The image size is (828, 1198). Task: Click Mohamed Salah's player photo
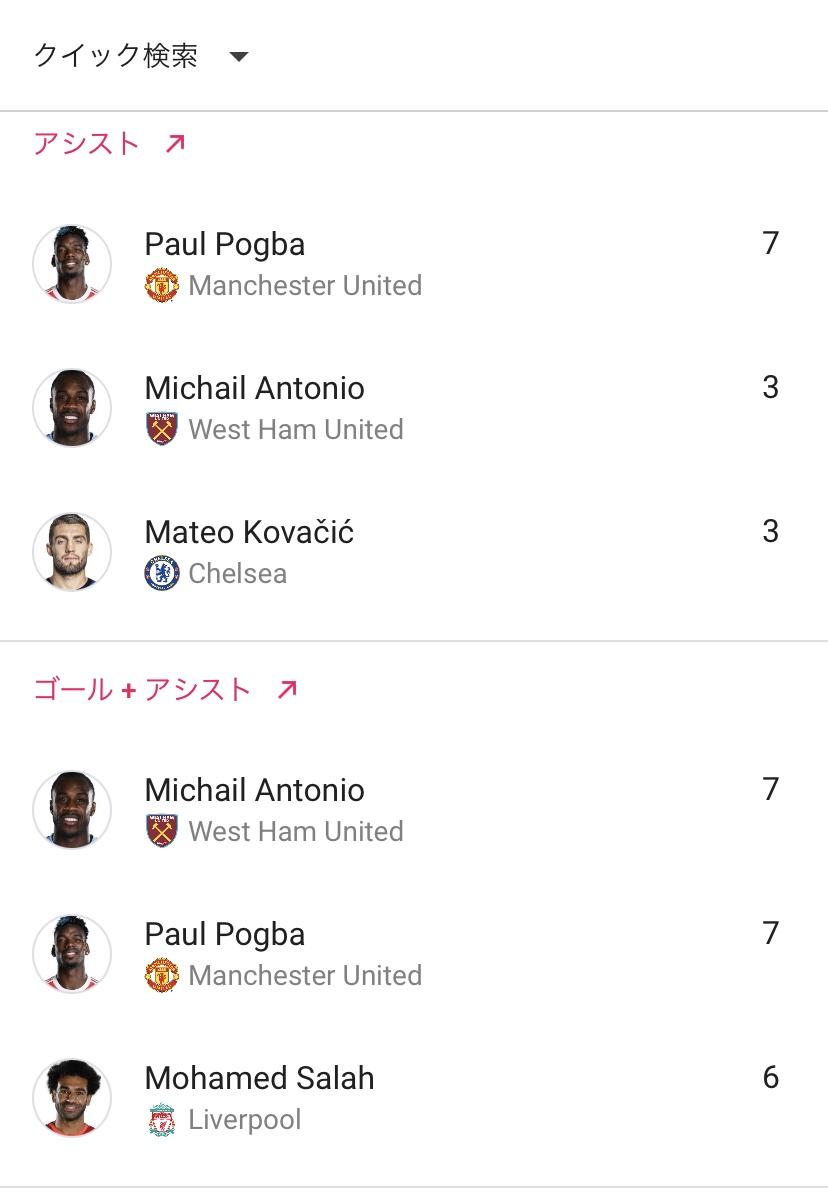click(72, 1098)
